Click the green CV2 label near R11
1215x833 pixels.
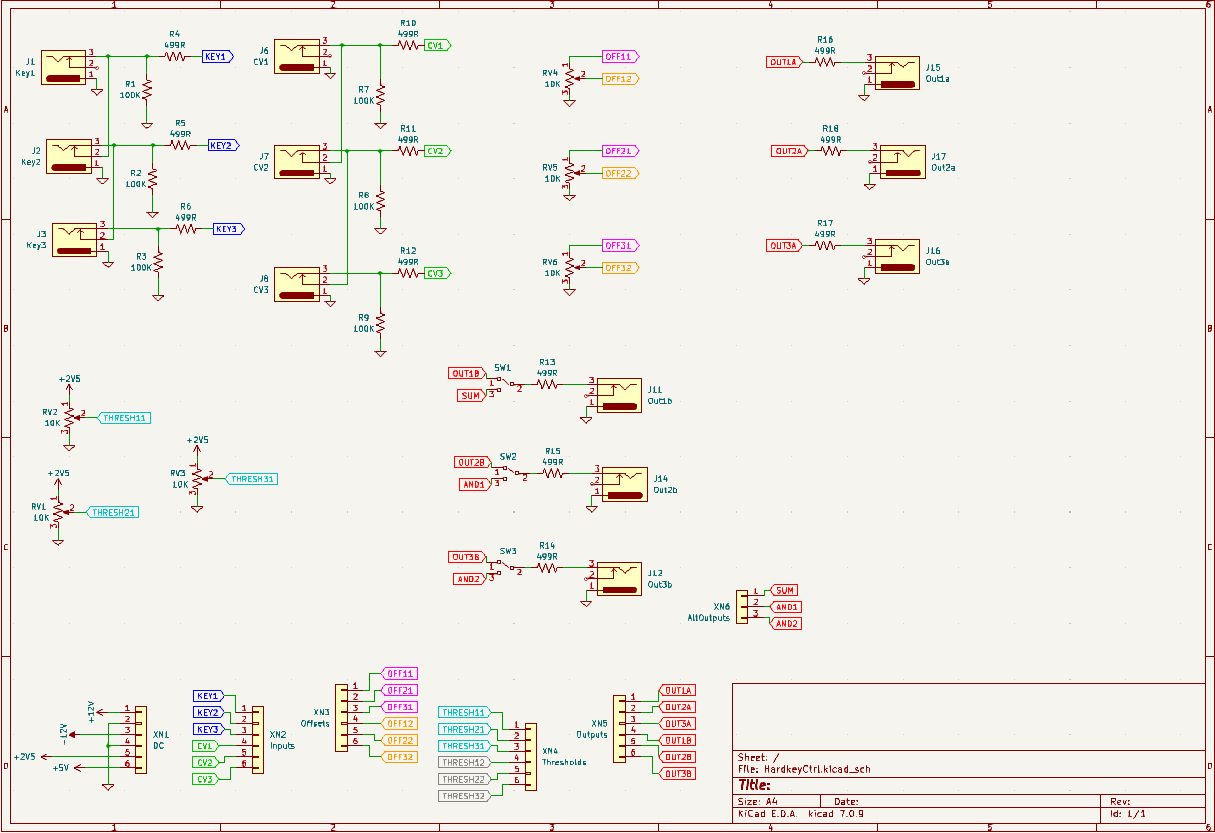(437, 151)
